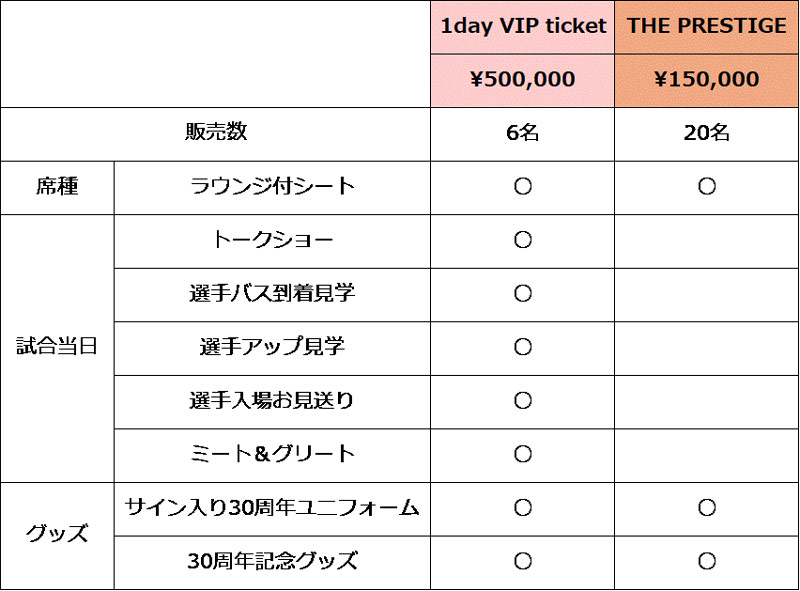Viewport: 800px width, 591px height.
Task: Click VIP circle for 30周年記念グッズ
Action: [522, 561]
